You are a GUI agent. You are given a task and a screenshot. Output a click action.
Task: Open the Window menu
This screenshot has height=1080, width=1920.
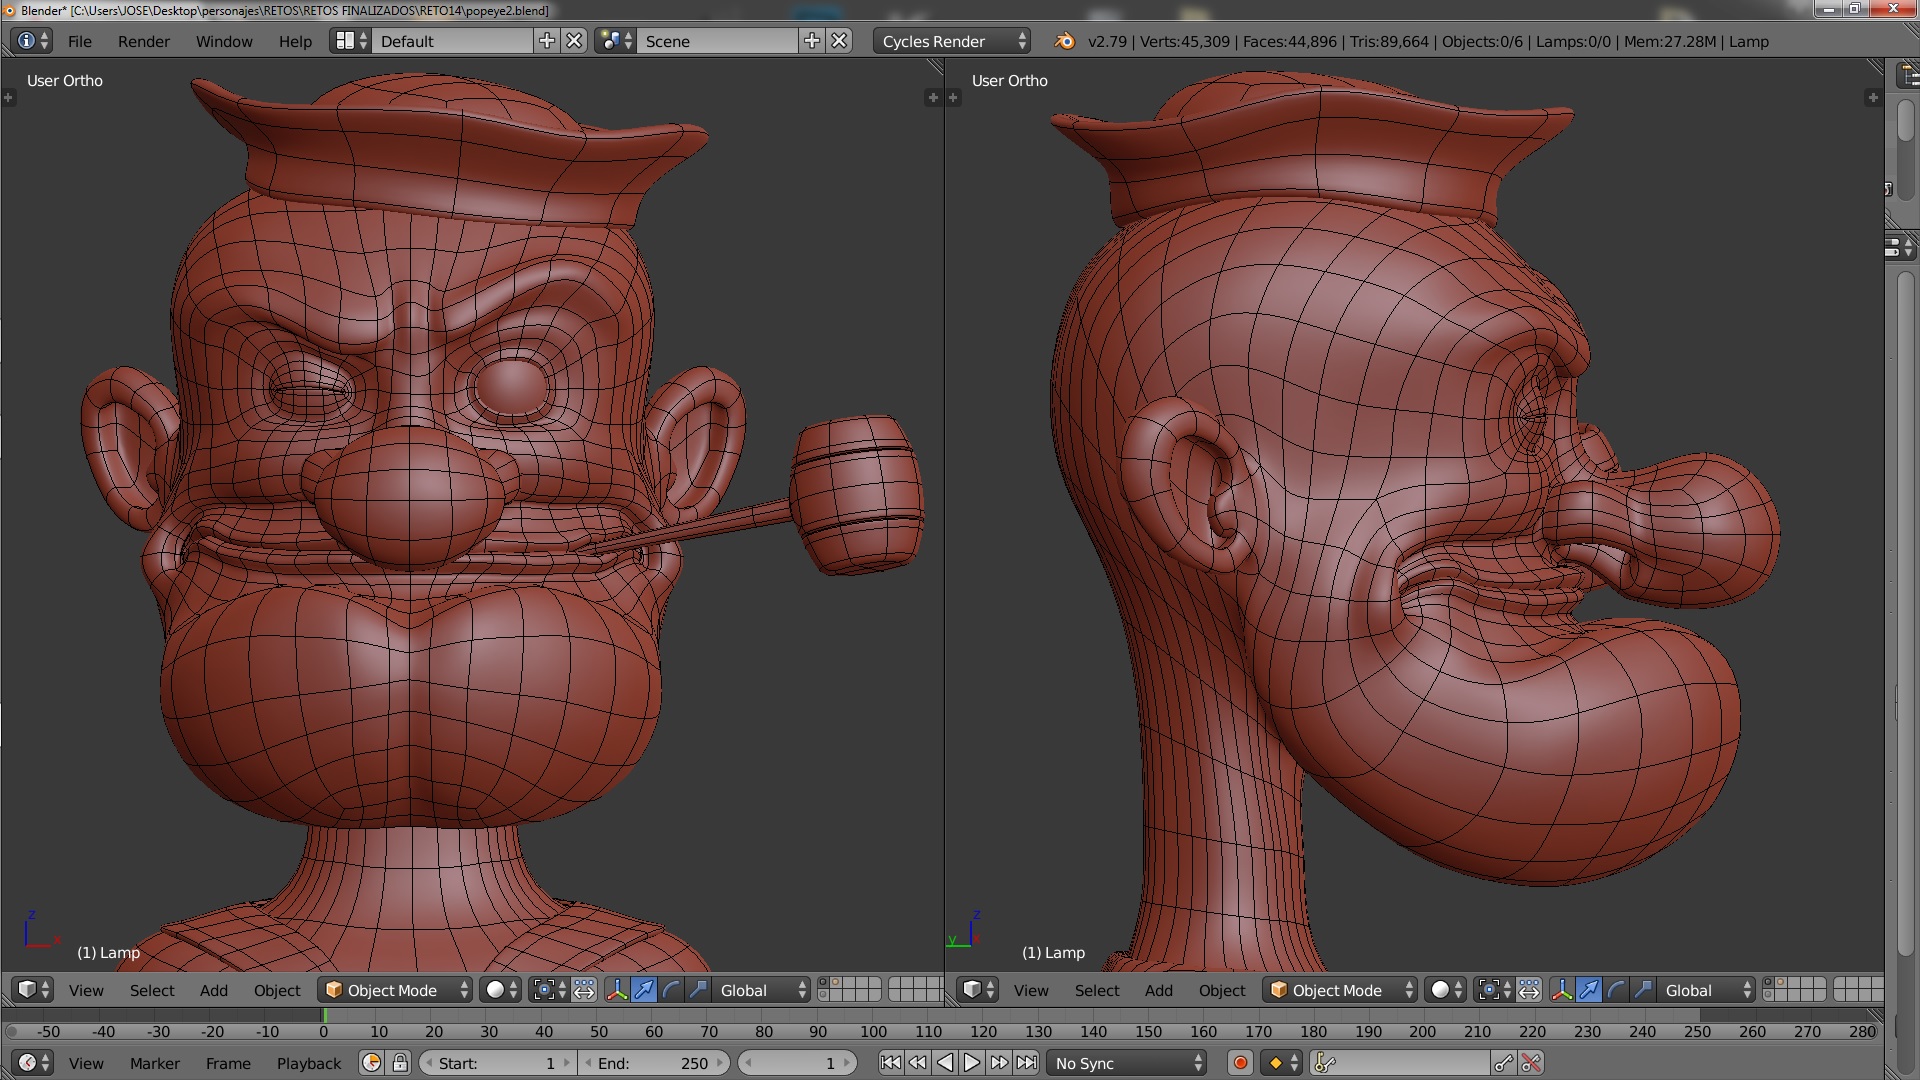(x=224, y=41)
